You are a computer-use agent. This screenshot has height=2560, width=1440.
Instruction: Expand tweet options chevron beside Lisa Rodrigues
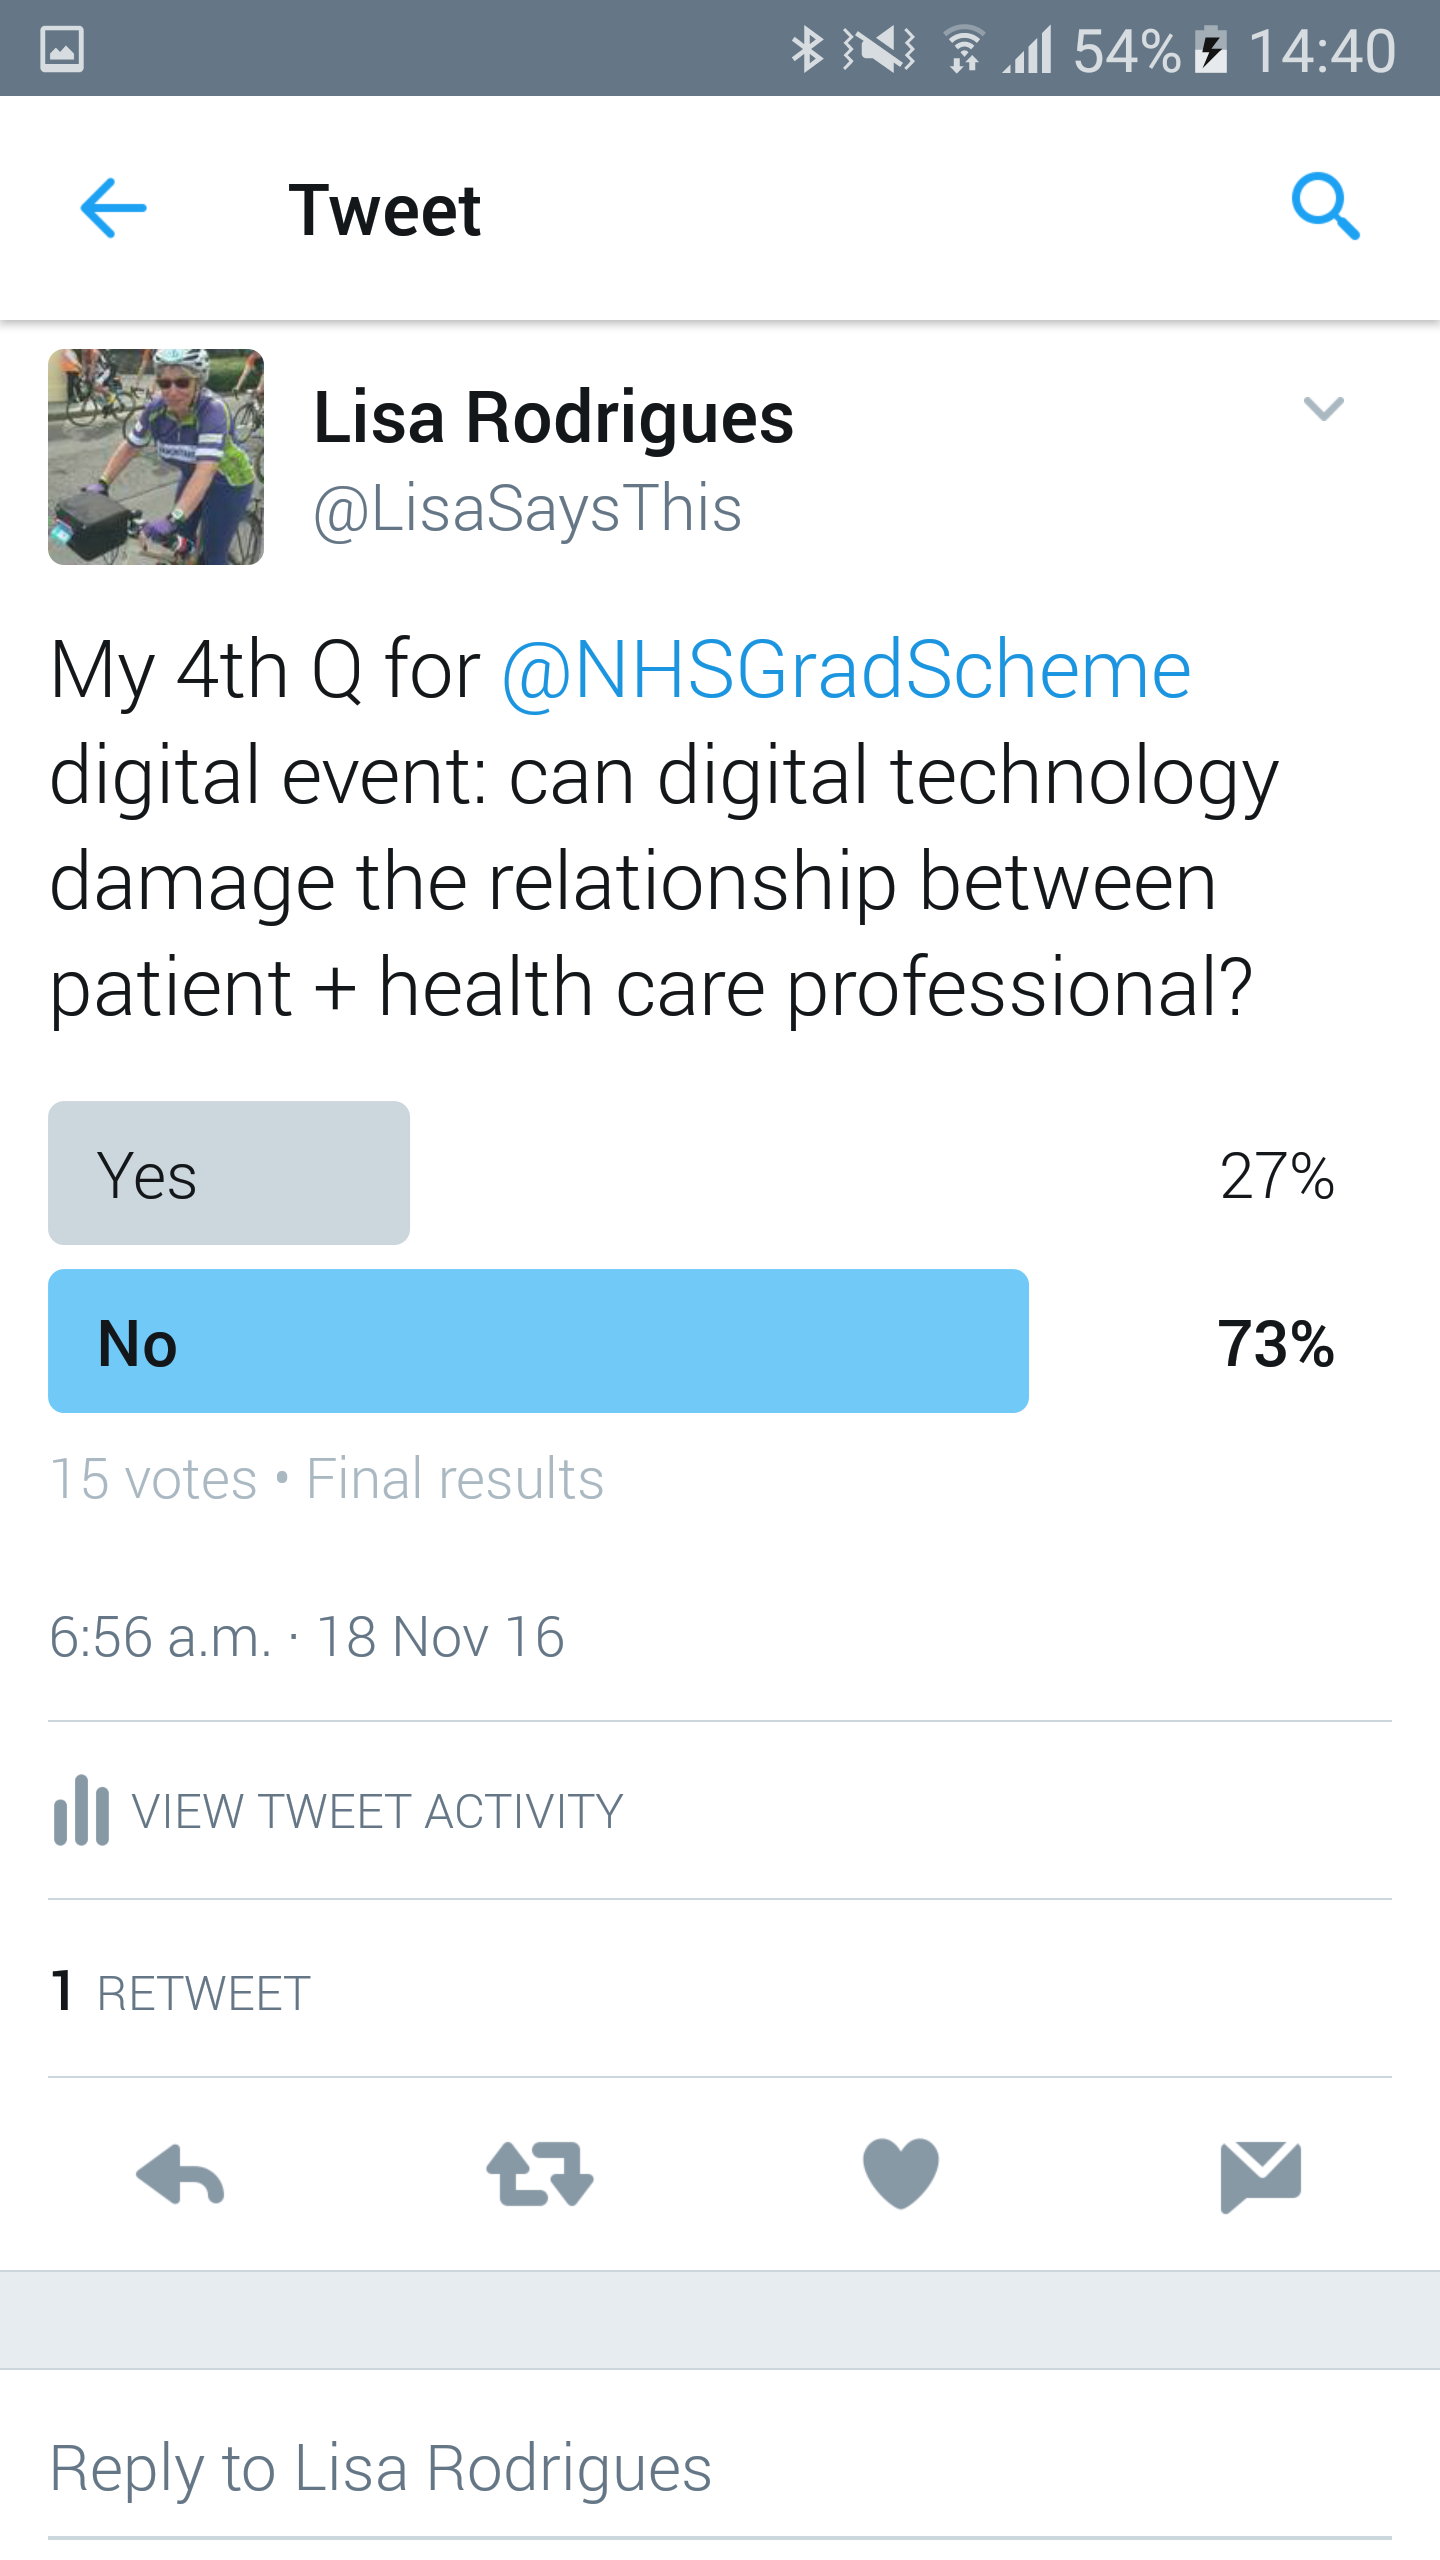(x=1323, y=408)
